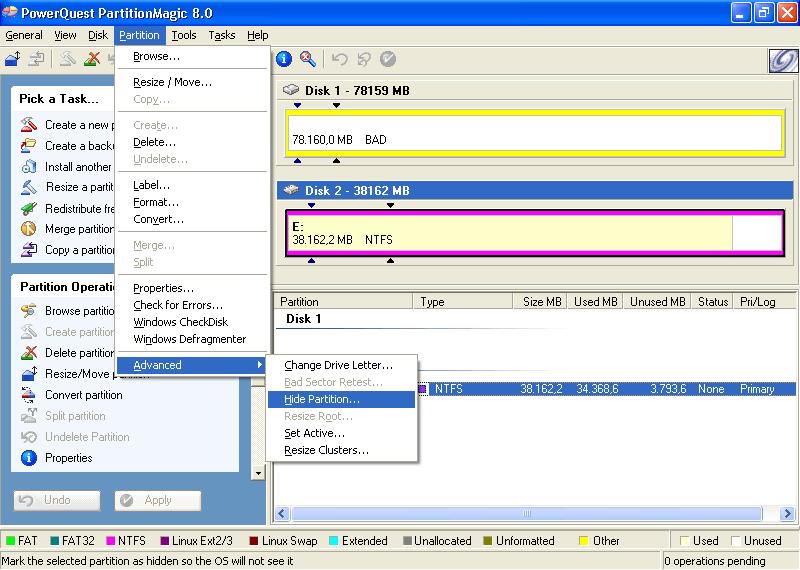800x570 pixels.
Task: Click the Install another operating system task icon
Action: pos(29,166)
